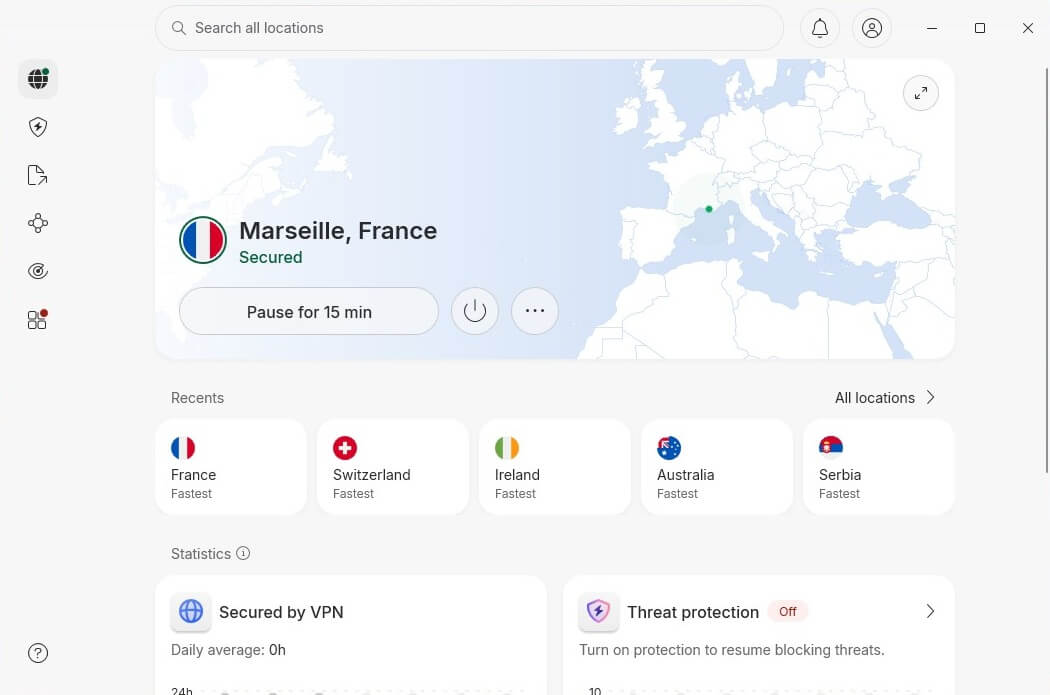Connect to Australia recent location
Image resolution: width=1050 pixels, height=695 pixels.
[717, 467]
